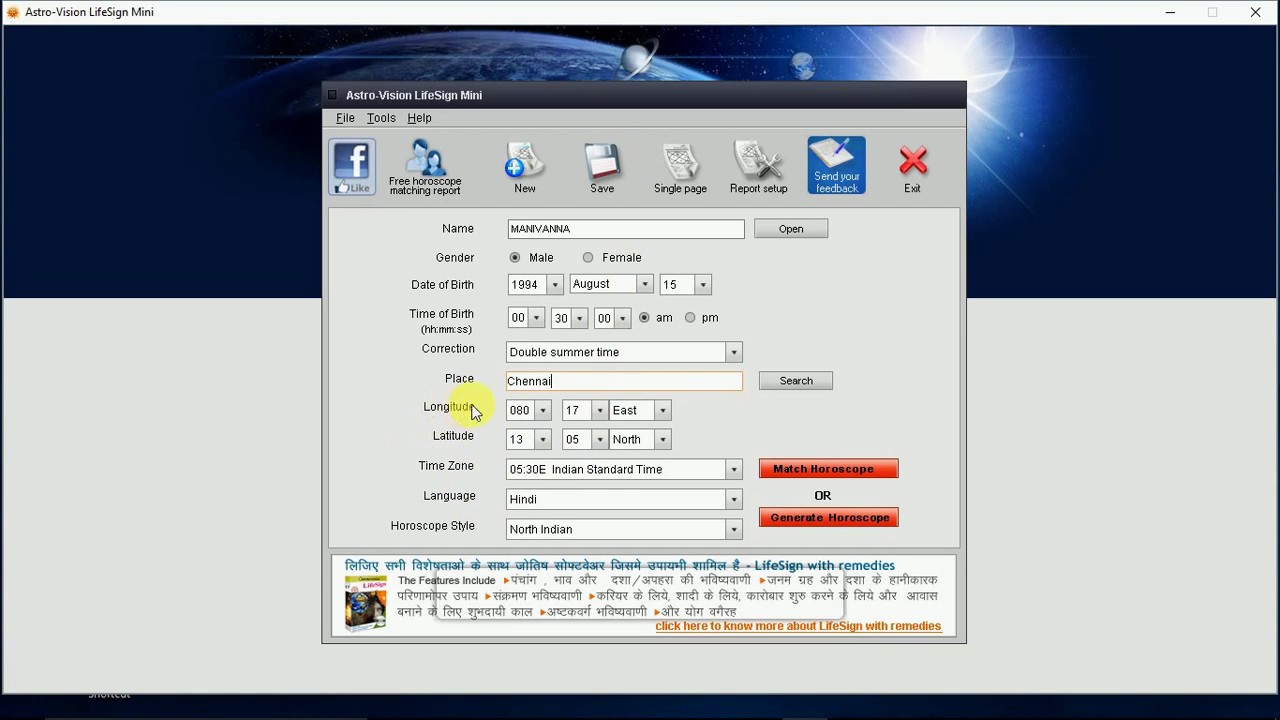1280x720 pixels.
Task: Click the Open button beside Name
Action: click(791, 229)
